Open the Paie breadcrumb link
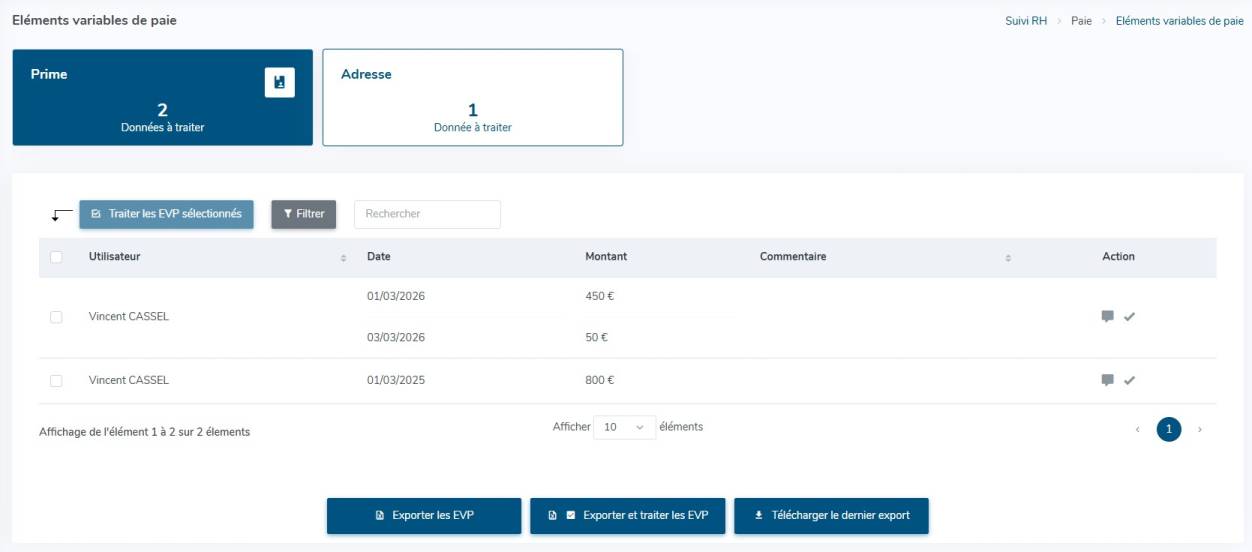Screen dimensions: 1252x552 click(x=1081, y=21)
